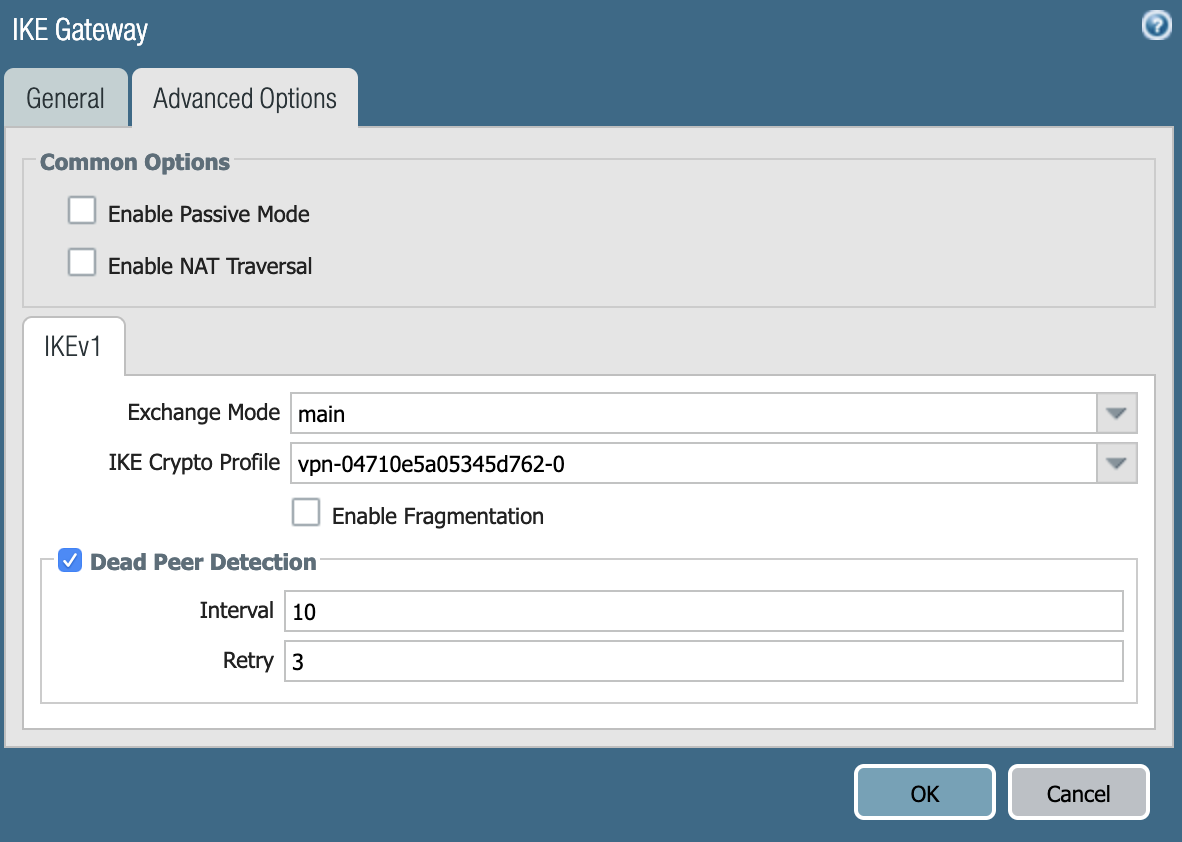1182x842 pixels.
Task: Click the Enable NAT Traversal label text
Action: click(210, 266)
